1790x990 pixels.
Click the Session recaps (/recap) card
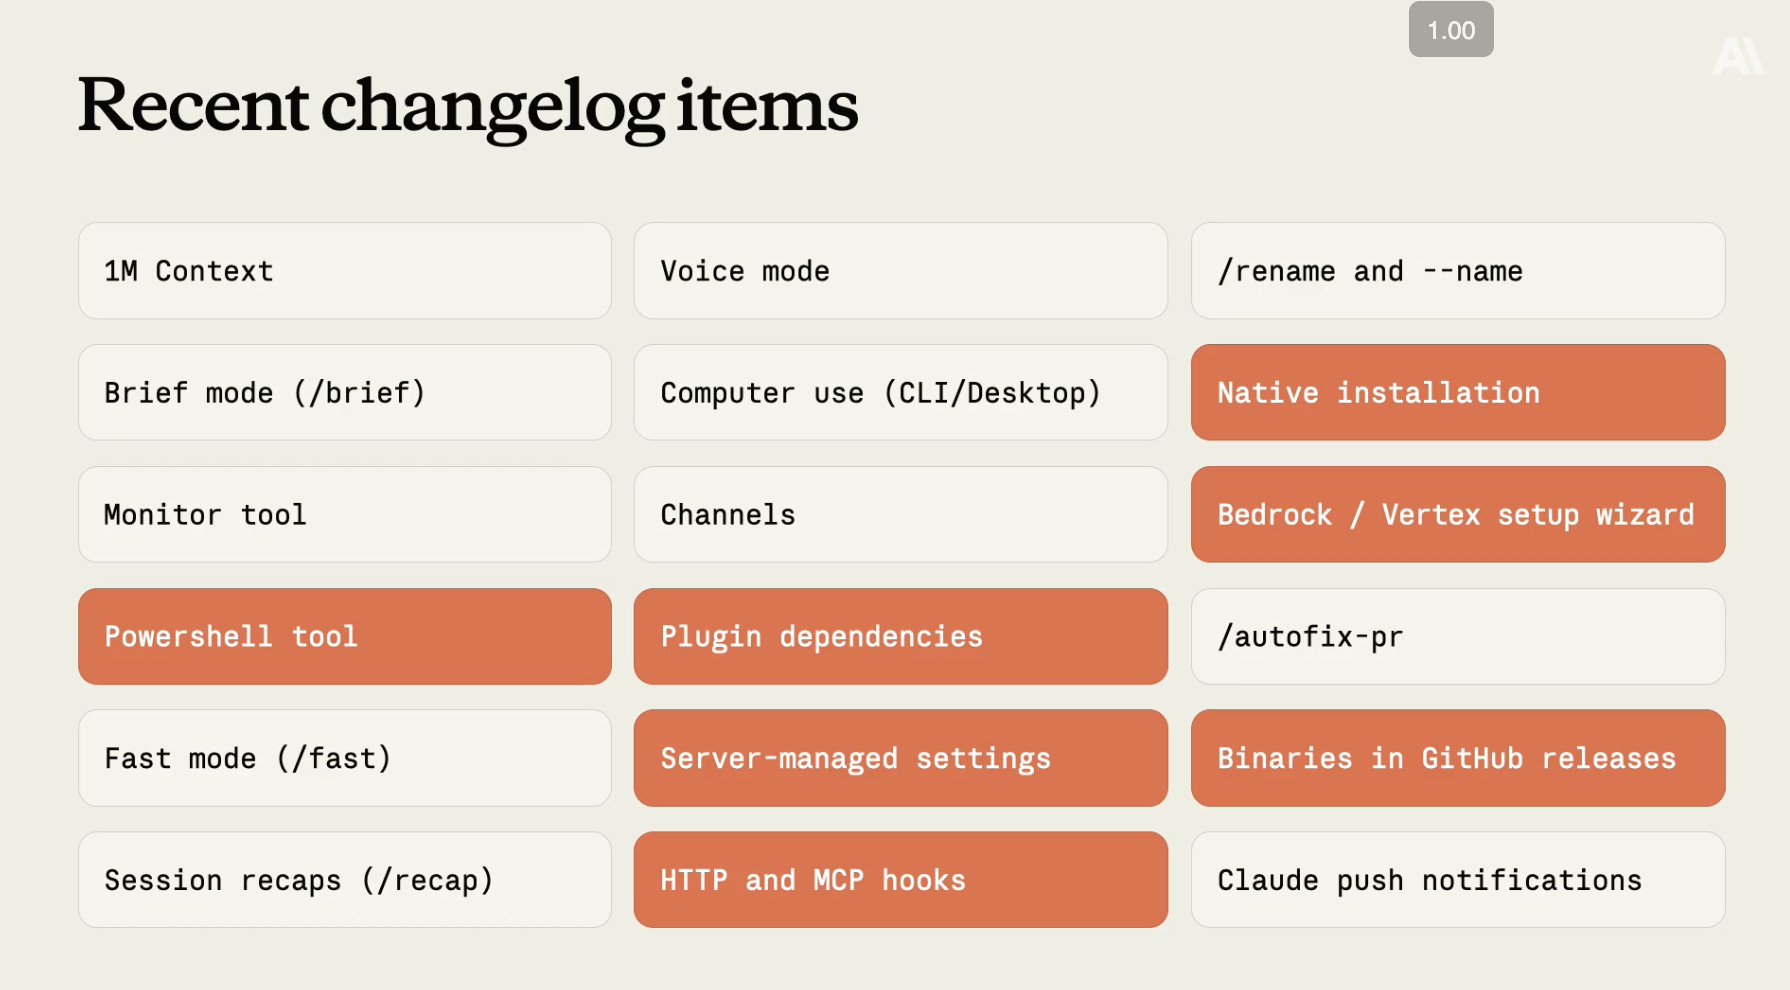(x=345, y=880)
